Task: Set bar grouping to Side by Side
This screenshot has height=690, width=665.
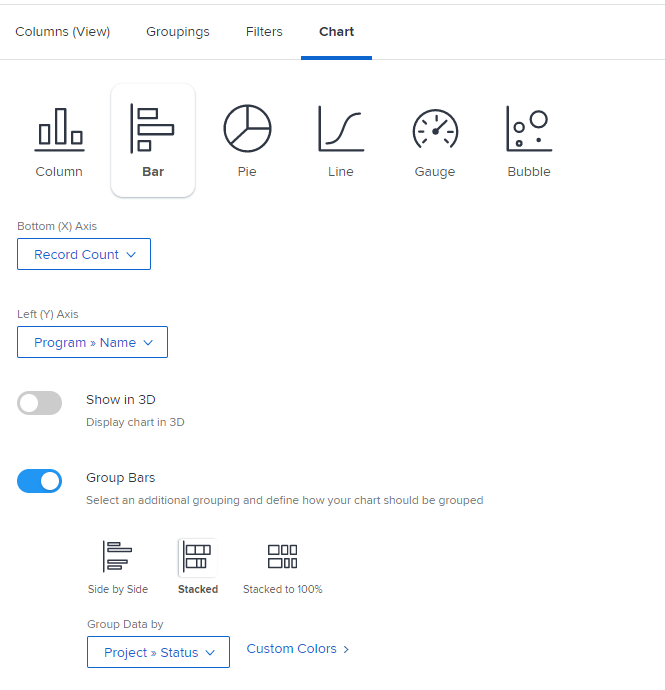Action: [118, 557]
